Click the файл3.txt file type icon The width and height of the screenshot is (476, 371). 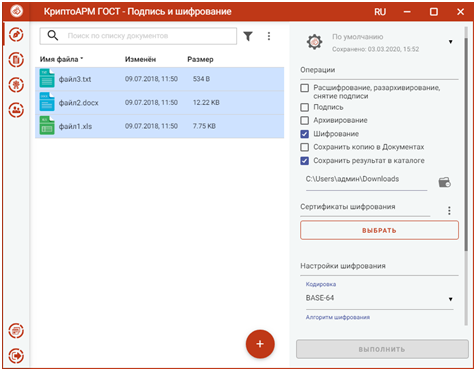(x=47, y=78)
